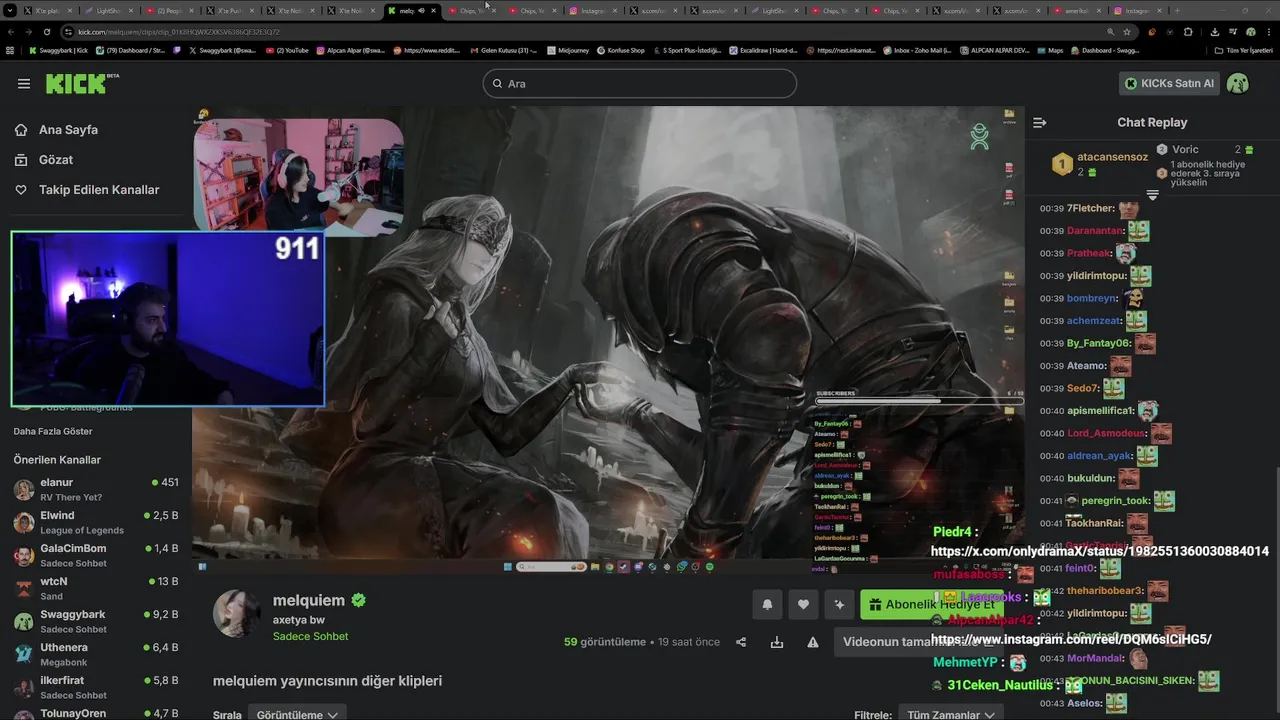Image resolution: width=1280 pixels, height=720 pixels.
Task: Click the streamer webcam overlay in video
Action: tap(299, 176)
